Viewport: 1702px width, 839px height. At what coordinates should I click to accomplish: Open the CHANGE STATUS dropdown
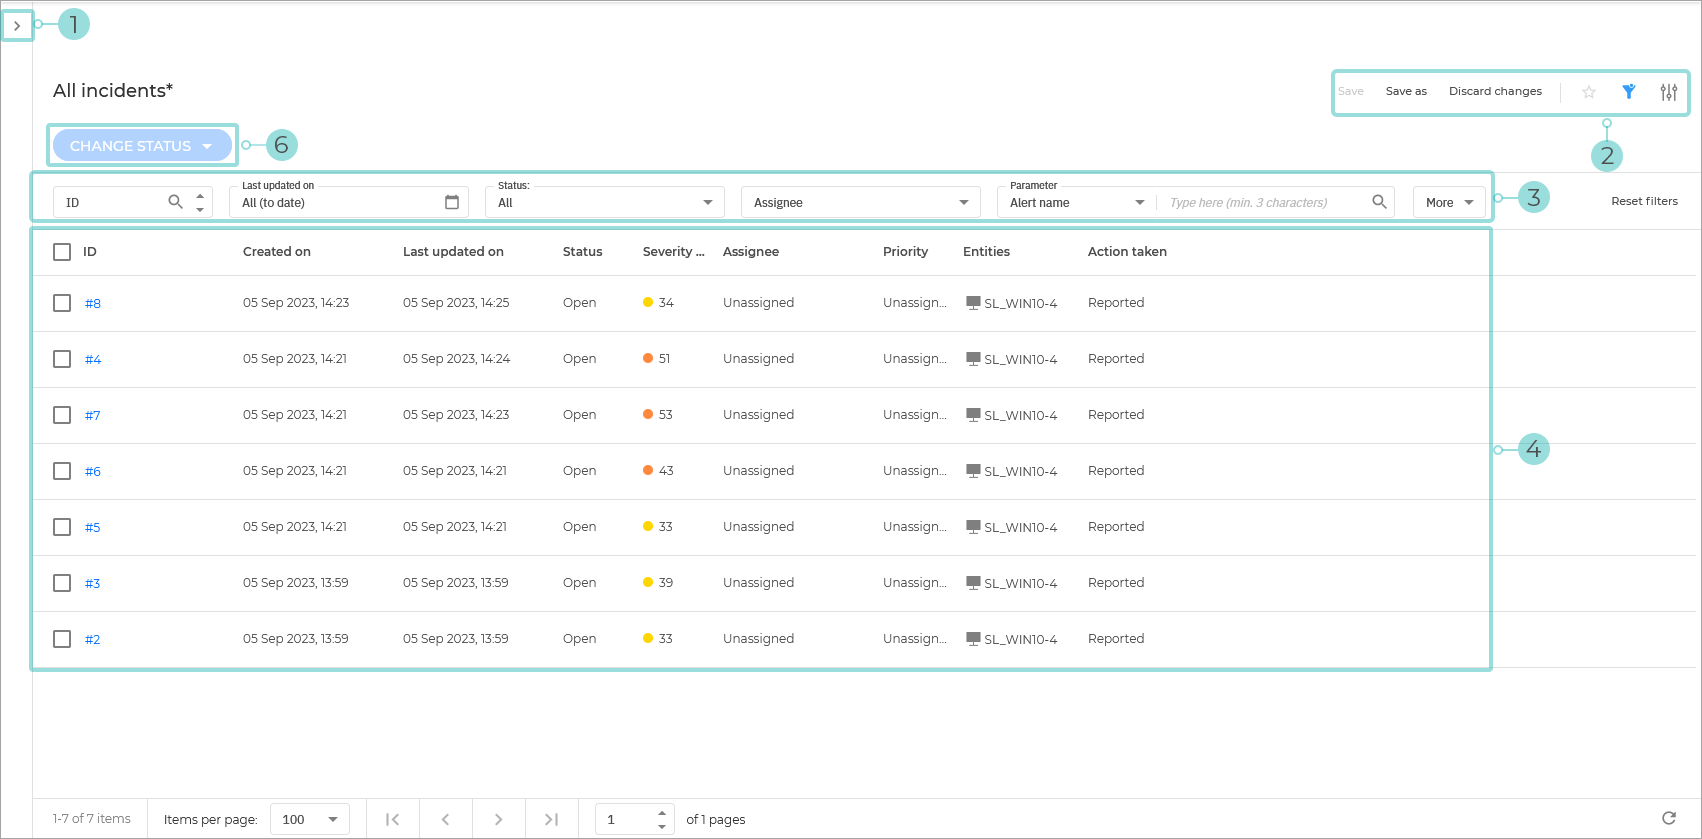point(142,146)
